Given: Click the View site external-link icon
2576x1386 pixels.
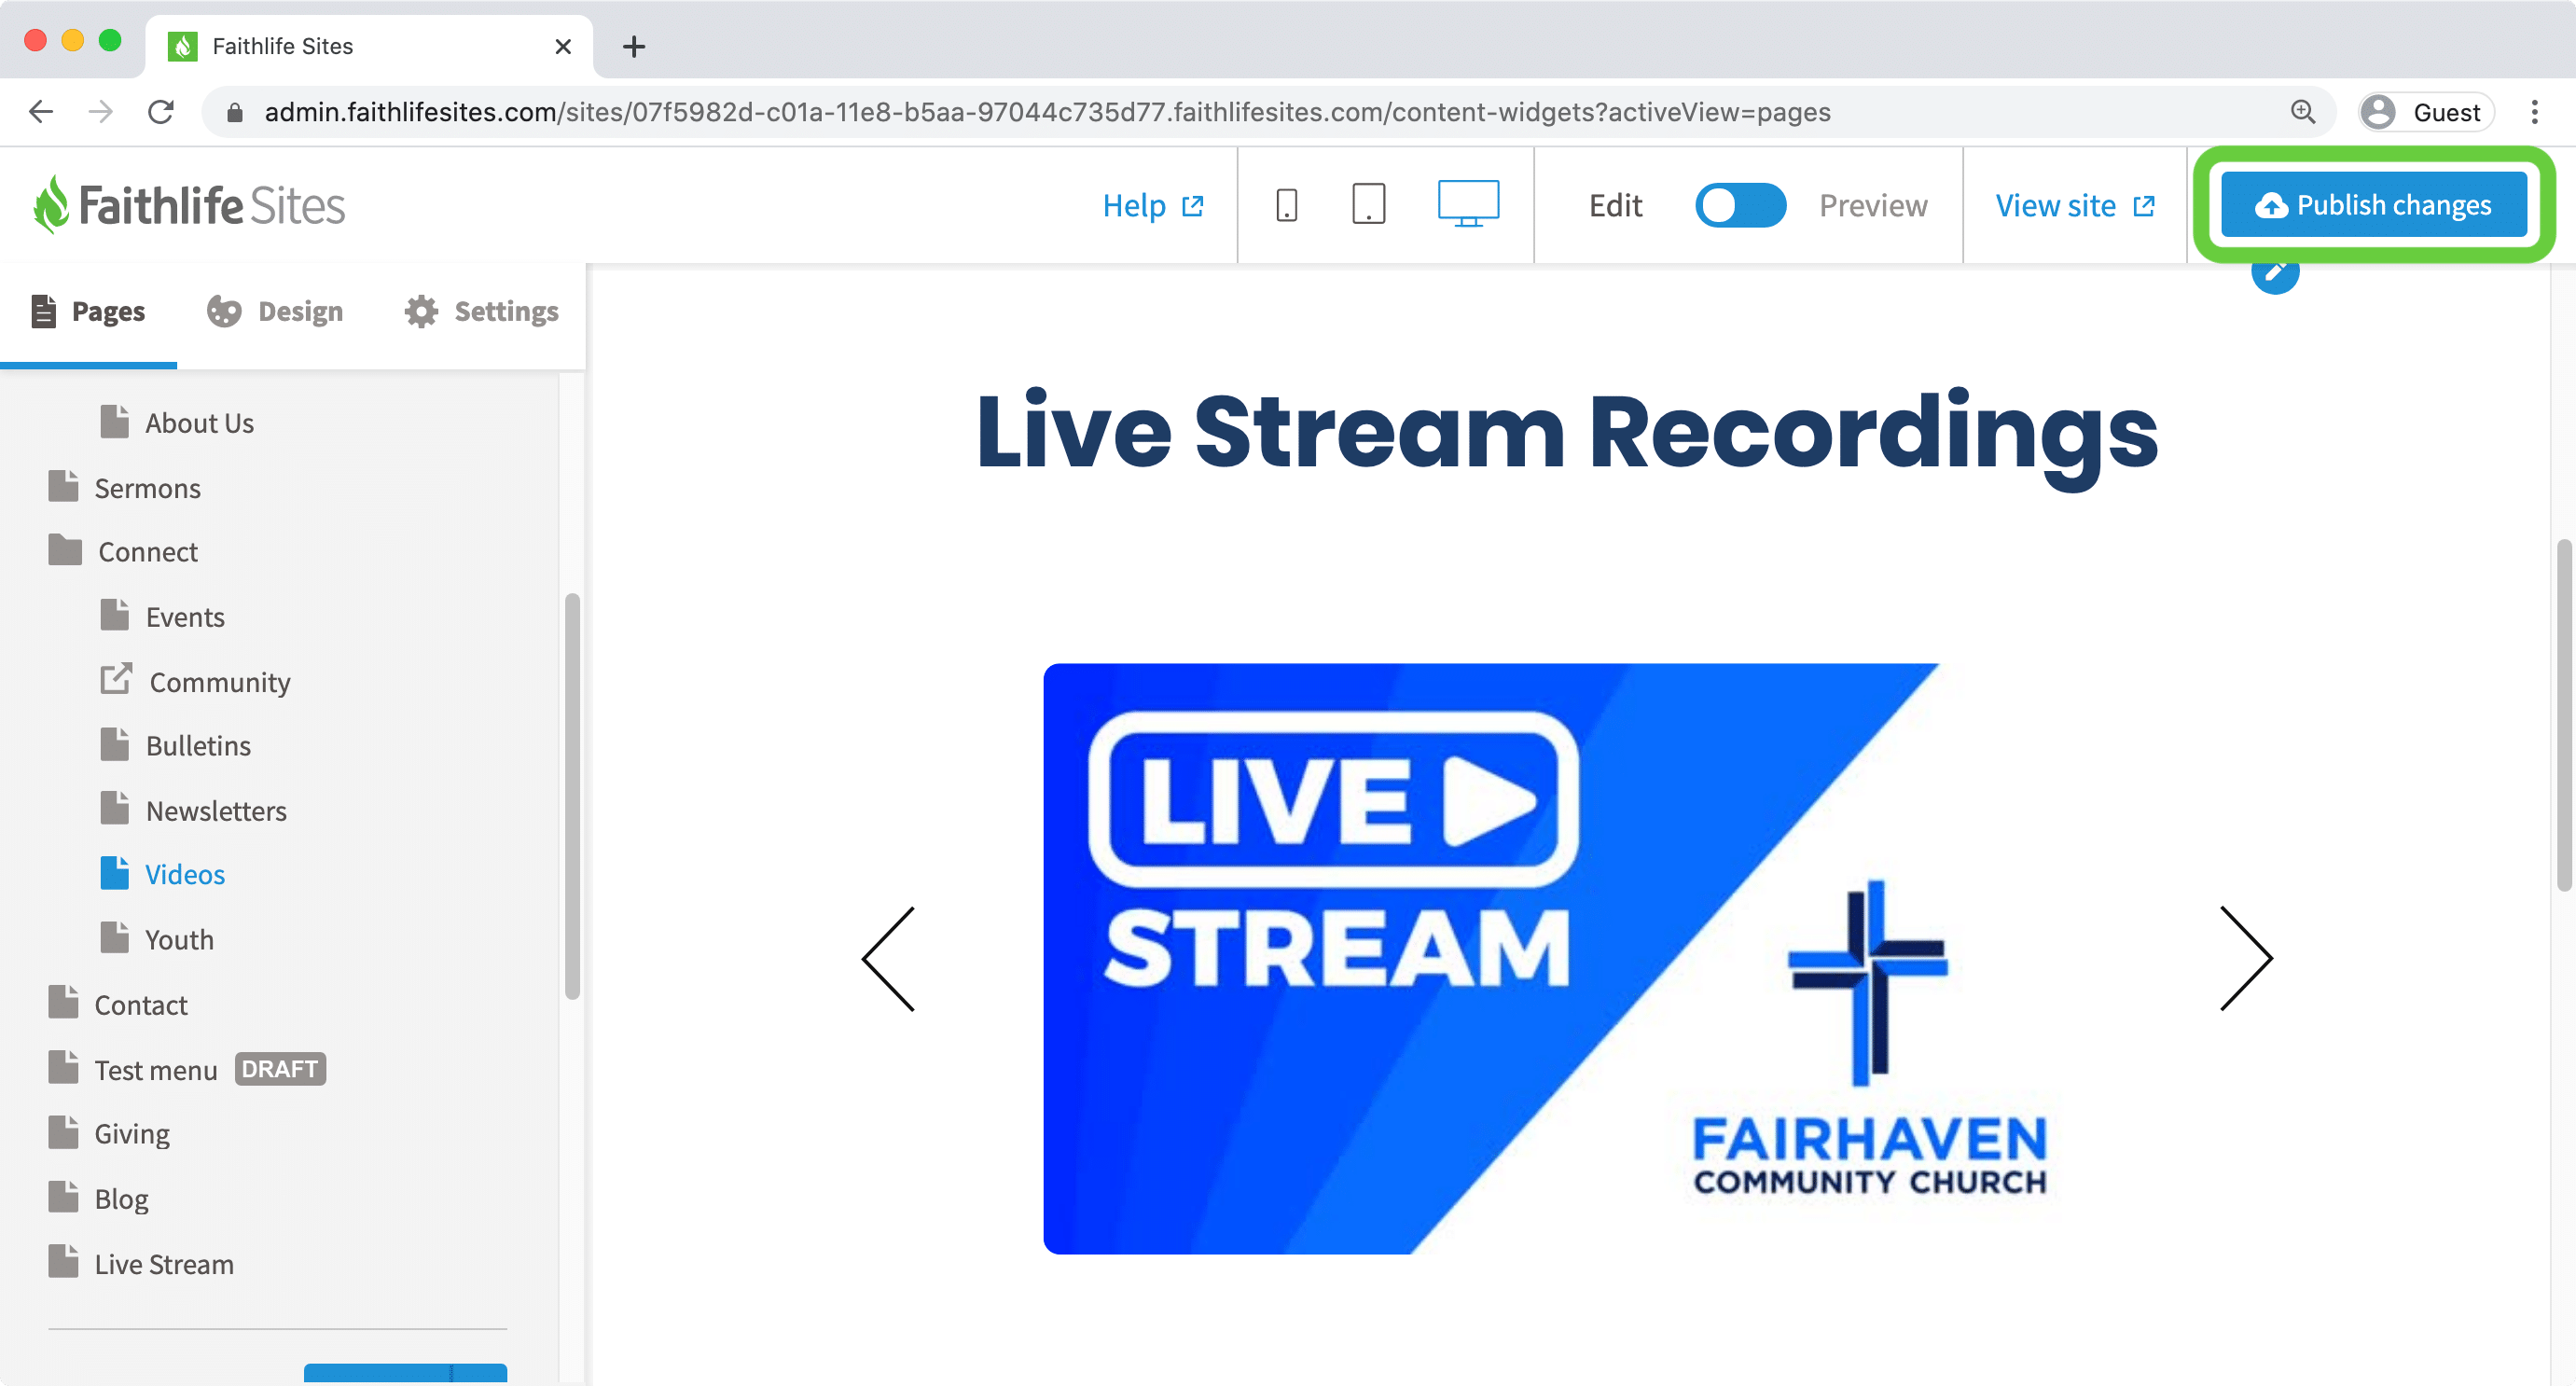Looking at the screenshot, I should click(2144, 206).
